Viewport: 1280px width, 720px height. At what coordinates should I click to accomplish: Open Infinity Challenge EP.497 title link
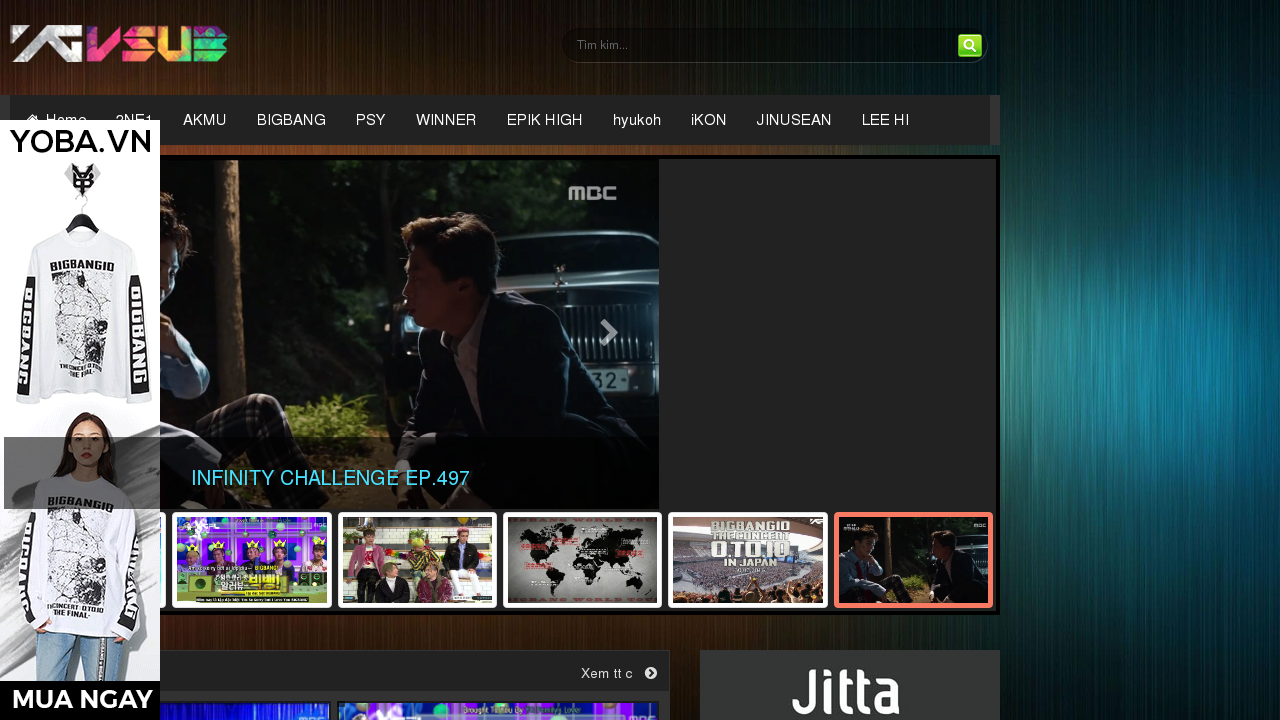tap(330, 478)
